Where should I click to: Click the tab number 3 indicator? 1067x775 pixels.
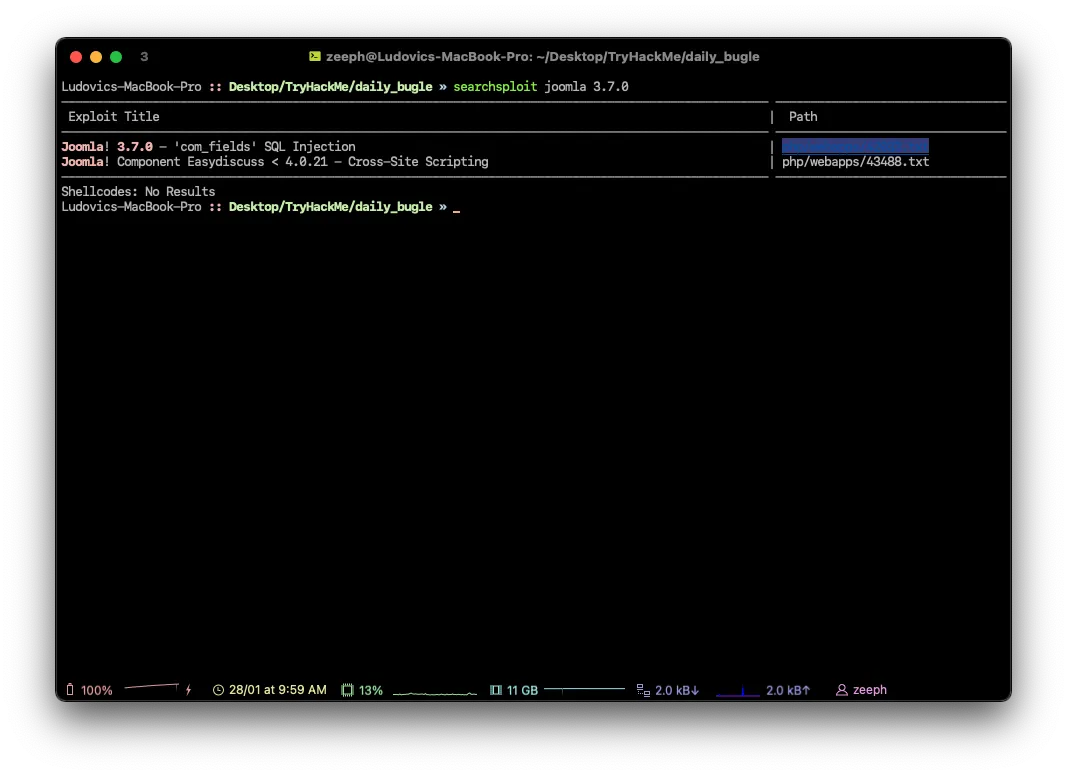[x=144, y=57]
